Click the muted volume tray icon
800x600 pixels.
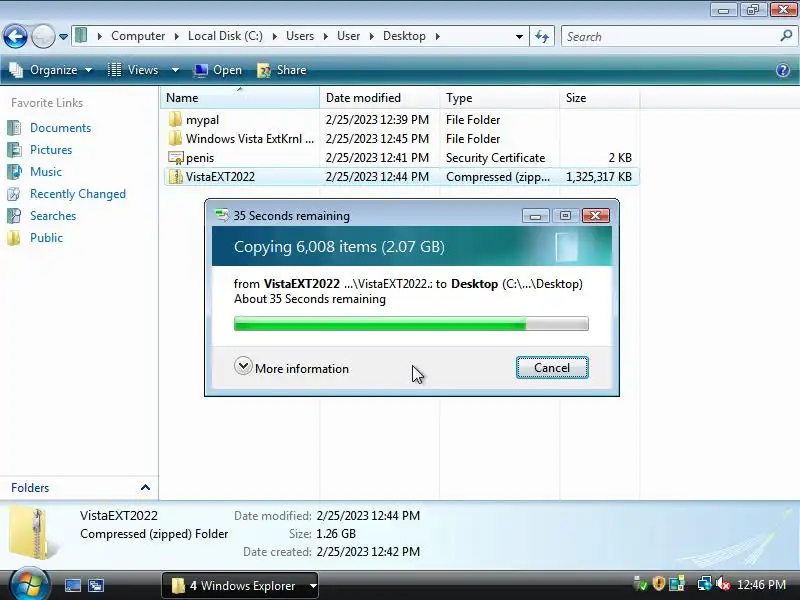(722, 584)
